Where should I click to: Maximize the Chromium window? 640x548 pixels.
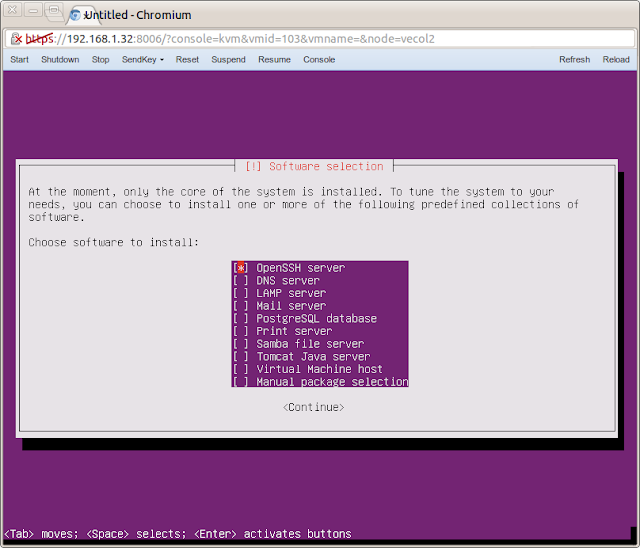pos(53,11)
